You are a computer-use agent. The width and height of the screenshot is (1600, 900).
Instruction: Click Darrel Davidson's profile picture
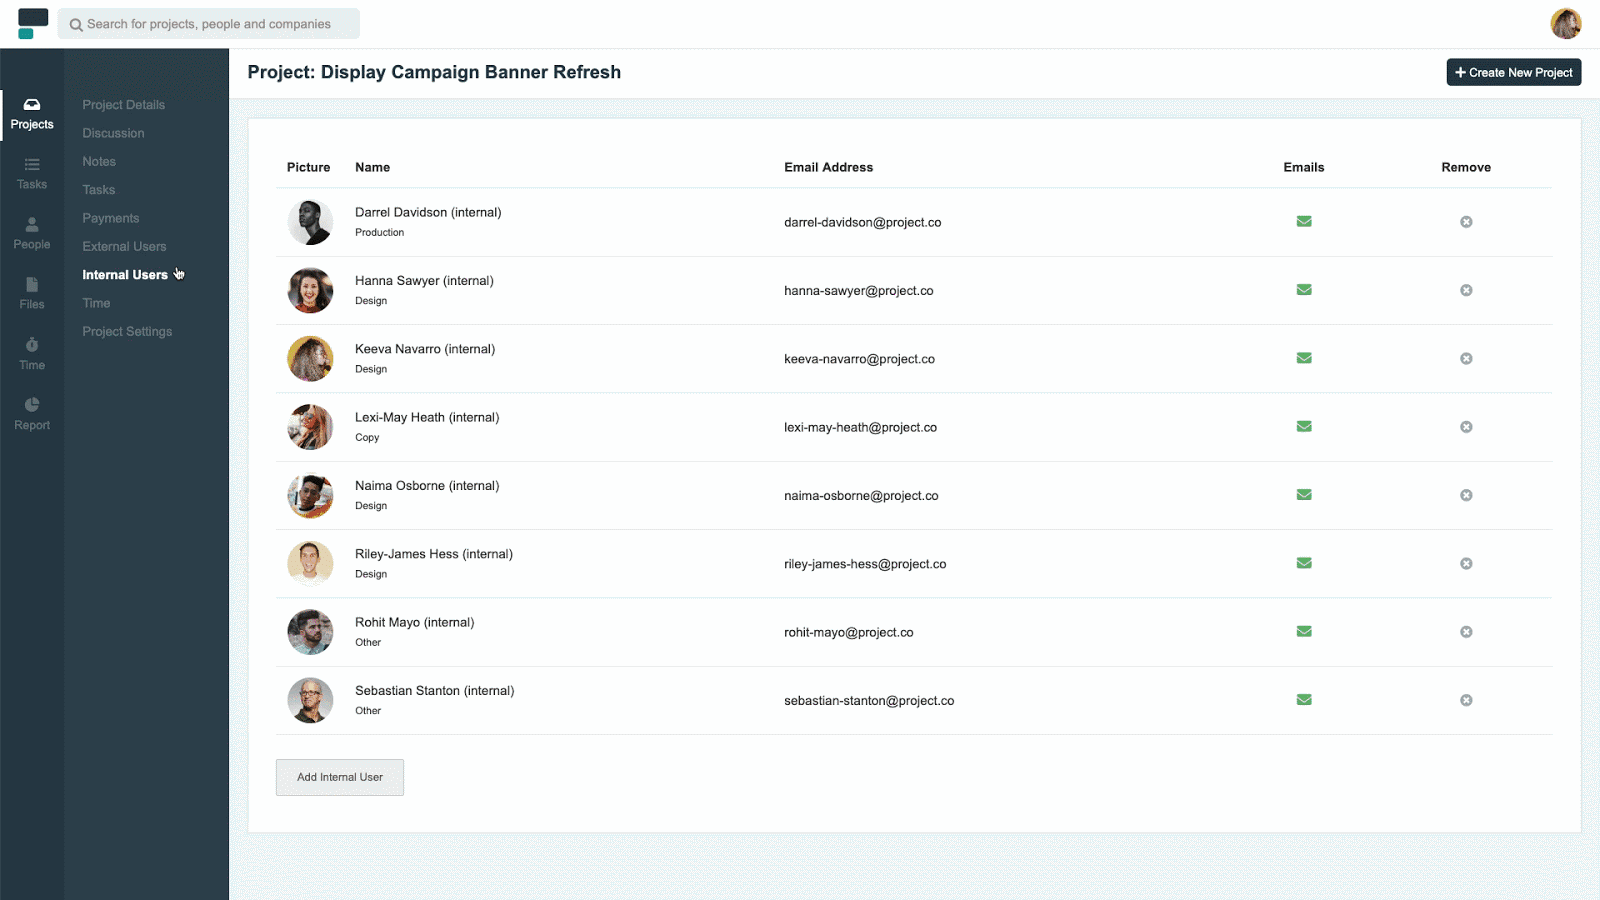click(310, 222)
